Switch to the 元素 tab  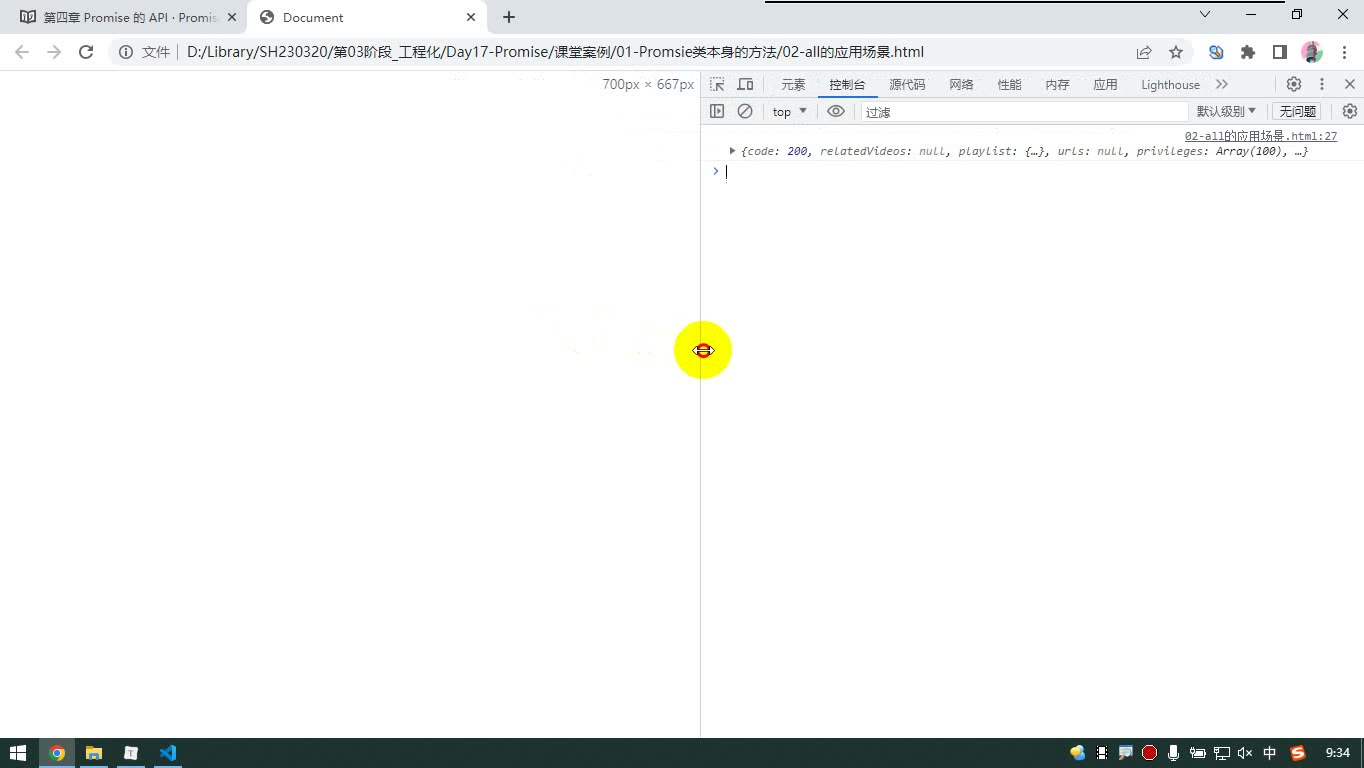(x=793, y=85)
